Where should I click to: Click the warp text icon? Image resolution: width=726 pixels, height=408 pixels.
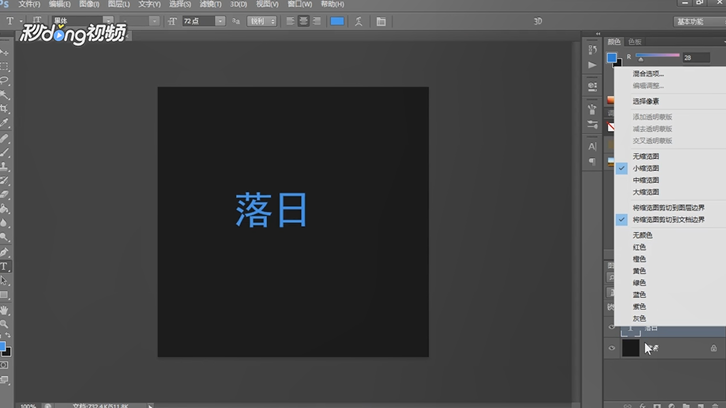[358, 21]
